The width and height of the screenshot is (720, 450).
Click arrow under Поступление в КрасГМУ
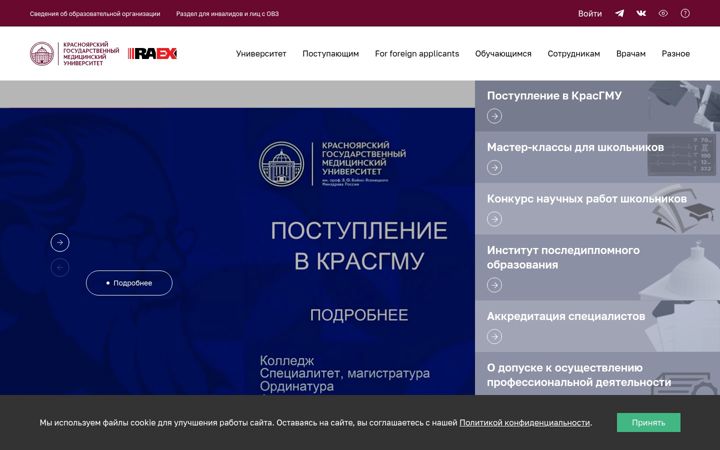pos(495,116)
